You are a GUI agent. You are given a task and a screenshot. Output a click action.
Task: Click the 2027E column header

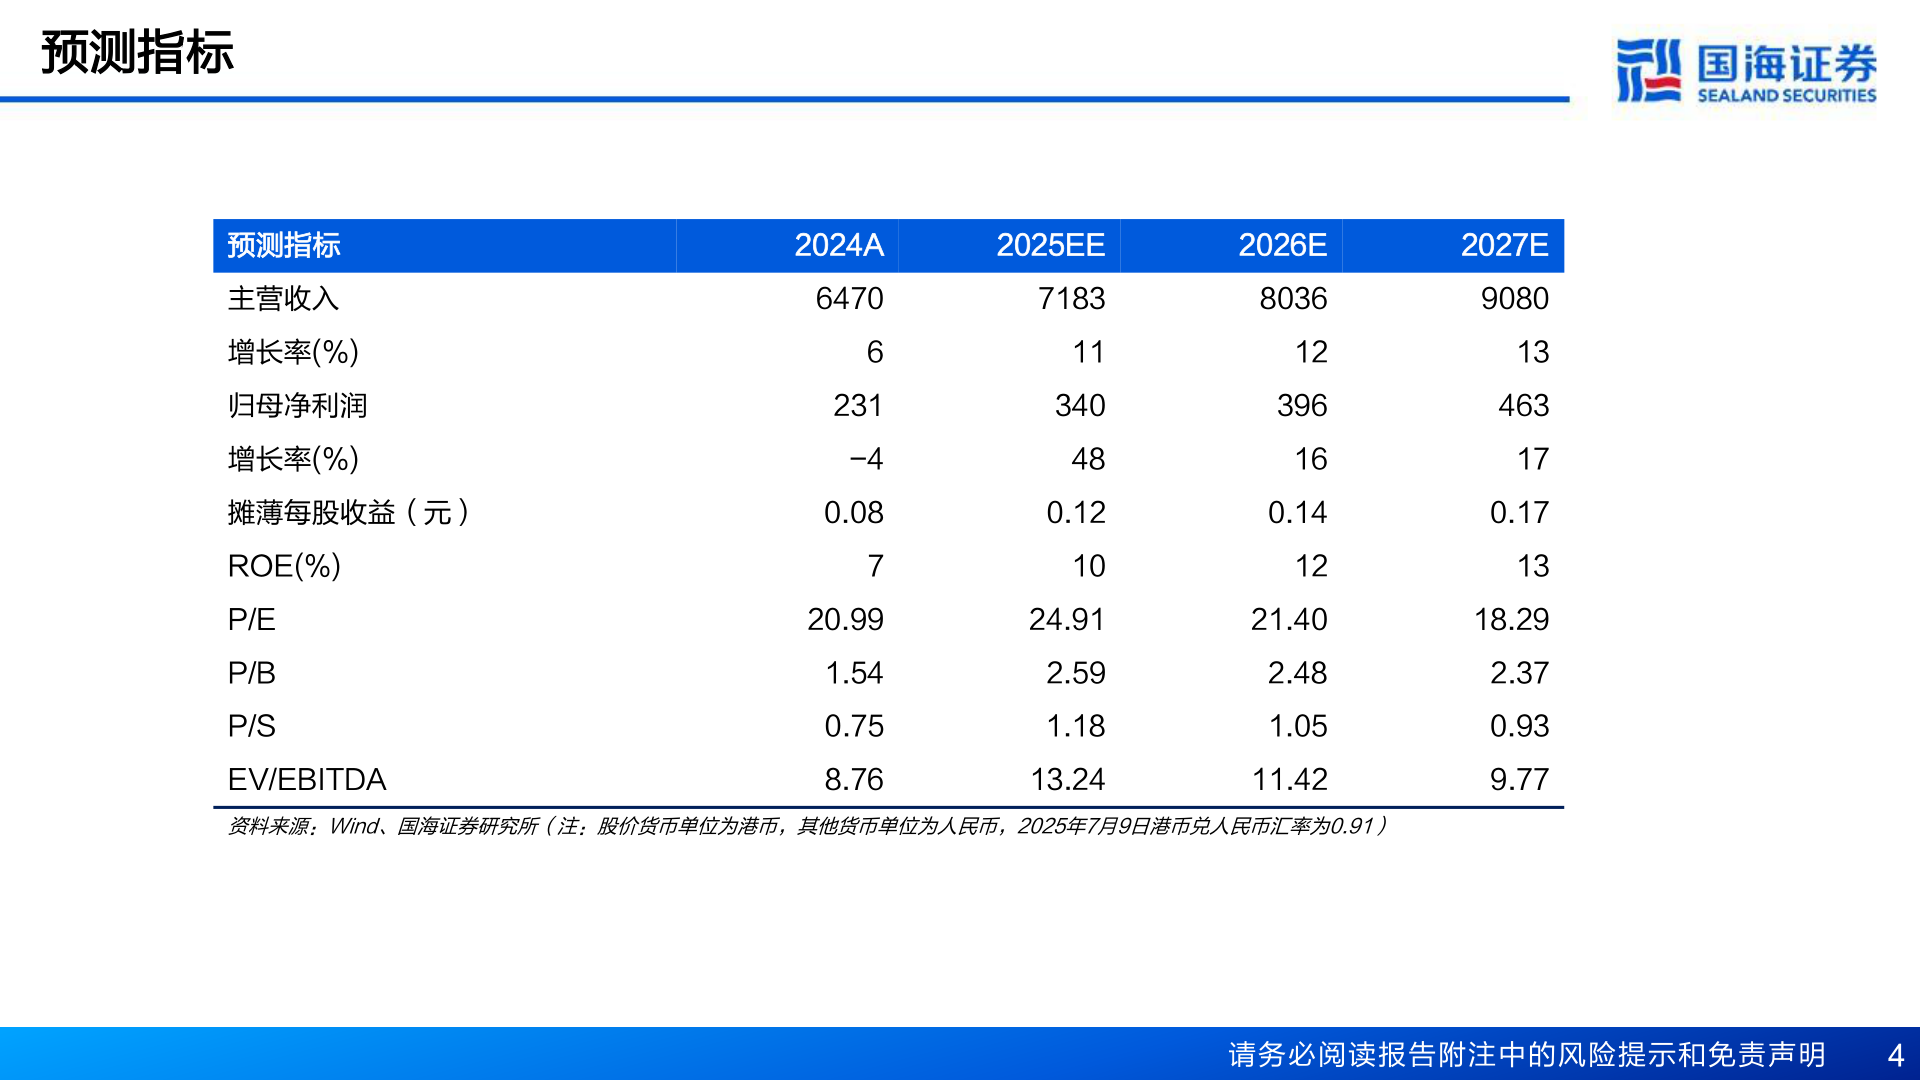coord(1506,245)
